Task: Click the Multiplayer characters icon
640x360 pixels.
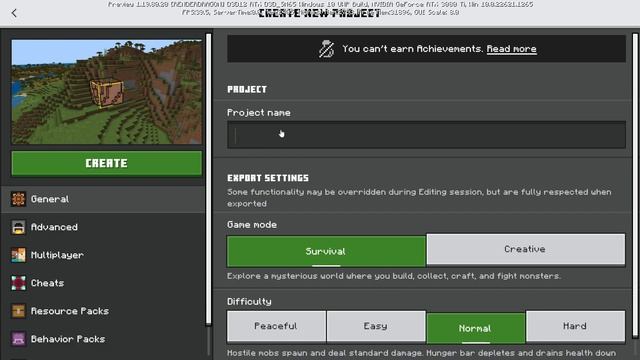Action: (x=18, y=255)
